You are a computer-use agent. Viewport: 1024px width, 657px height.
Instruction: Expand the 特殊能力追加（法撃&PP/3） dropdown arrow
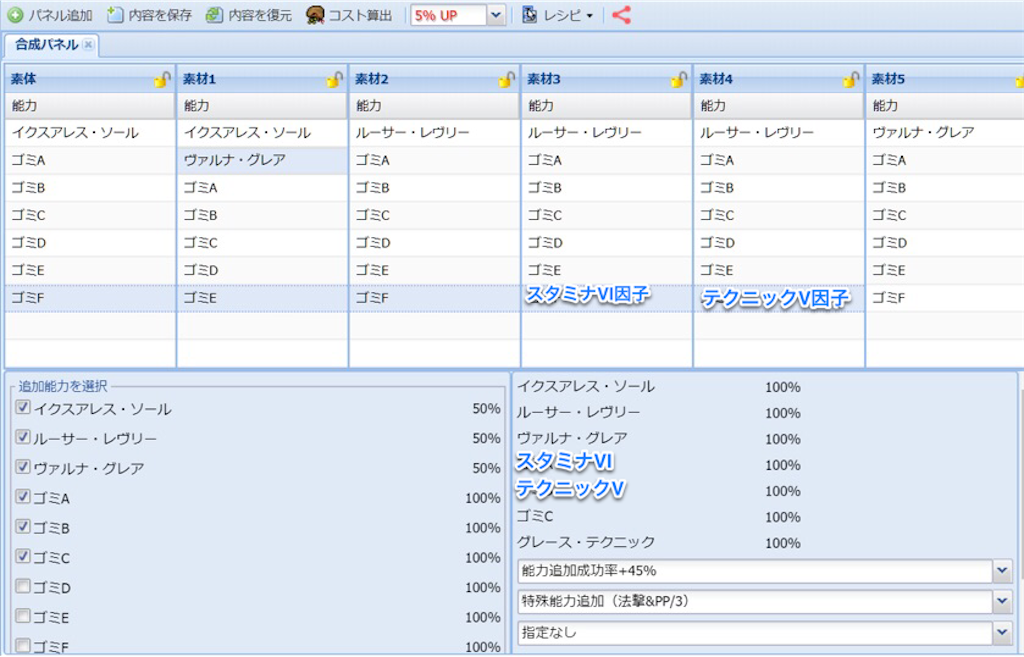coord(1002,601)
